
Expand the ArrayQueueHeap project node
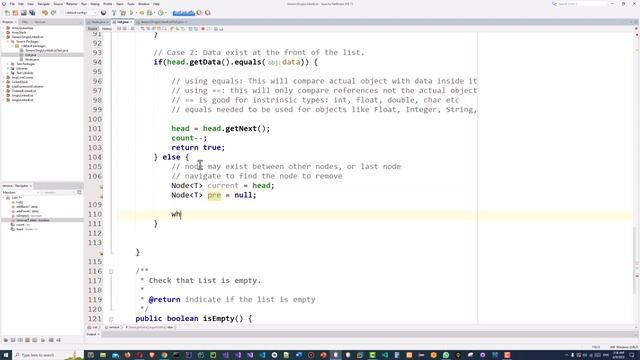coord(4,28)
